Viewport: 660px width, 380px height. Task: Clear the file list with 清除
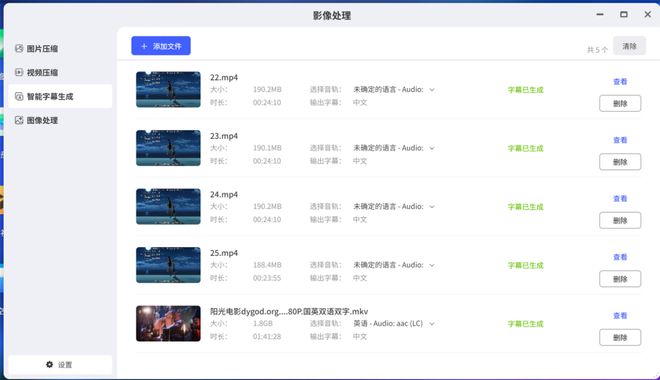point(629,46)
